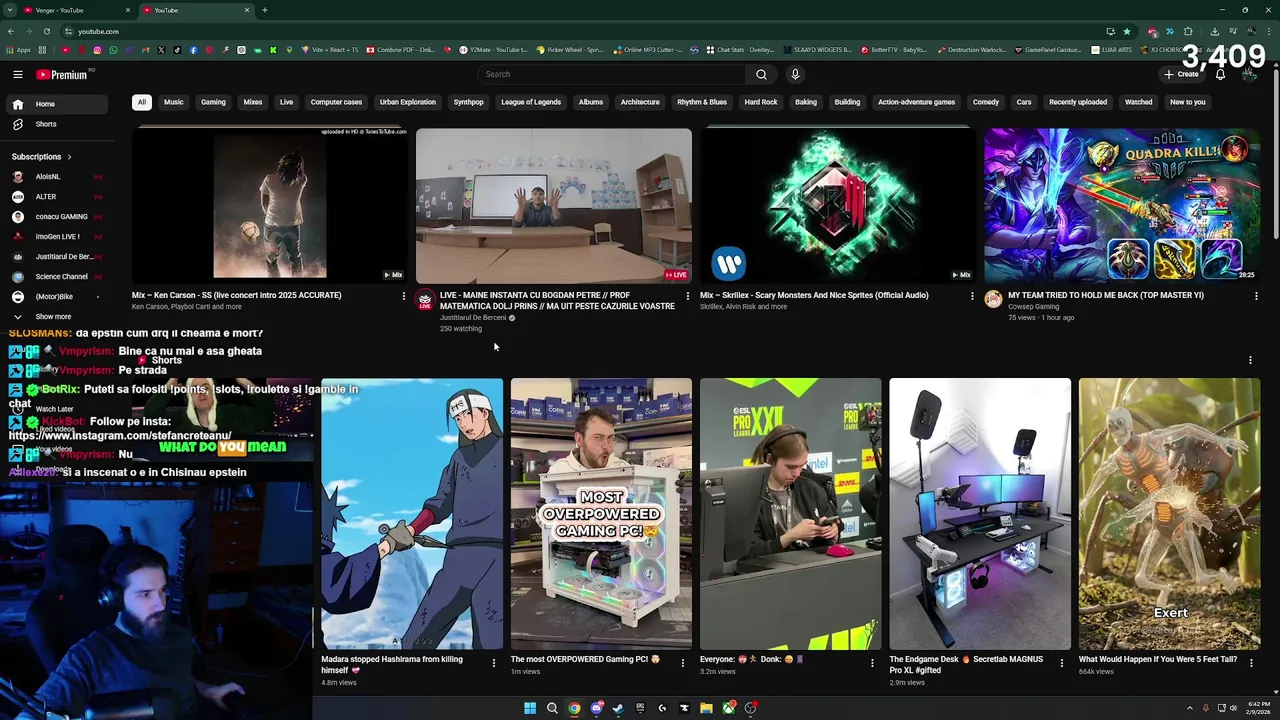The width and height of the screenshot is (1280, 720).
Task: Open the Justitiarul De Berceni channel avatar
Action: [x=425, y=300]
